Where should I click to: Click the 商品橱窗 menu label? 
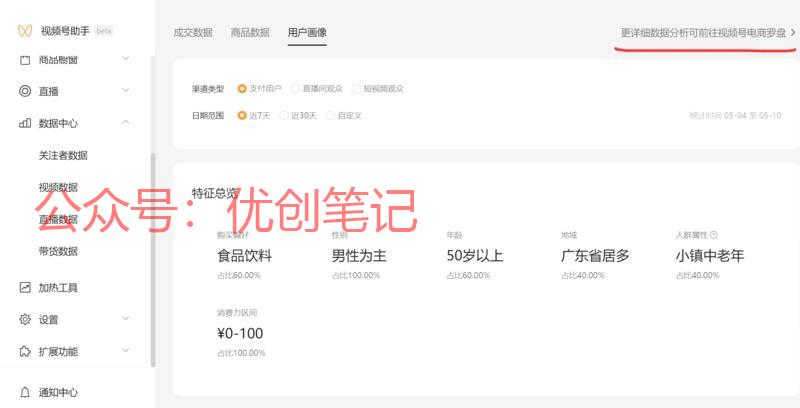(58, 60)
